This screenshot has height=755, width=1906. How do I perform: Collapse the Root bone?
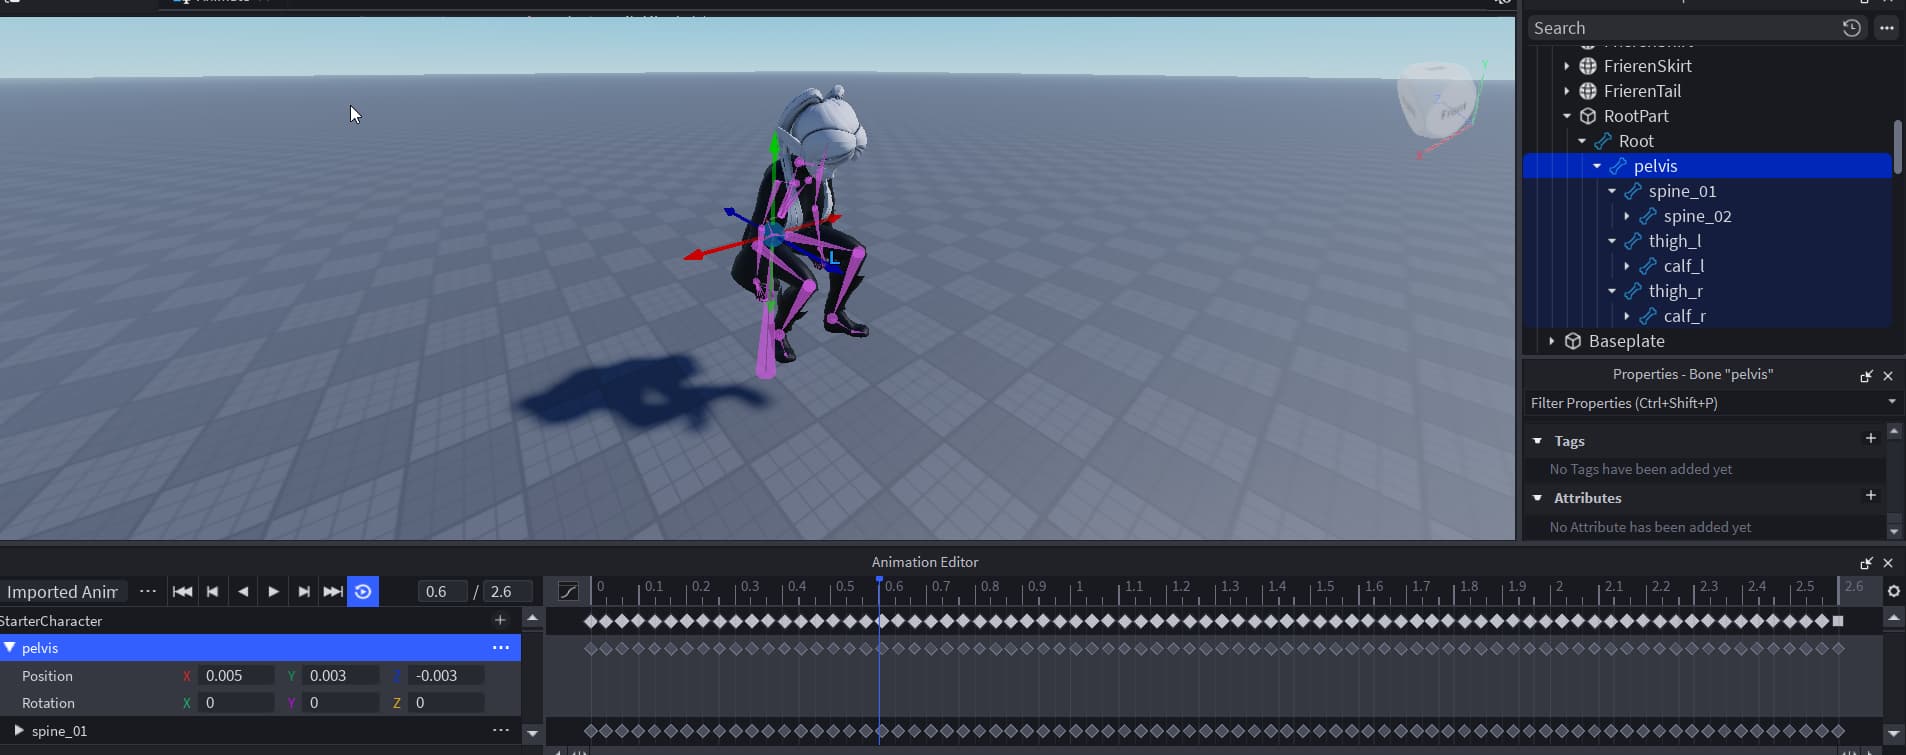(1582, 141)
